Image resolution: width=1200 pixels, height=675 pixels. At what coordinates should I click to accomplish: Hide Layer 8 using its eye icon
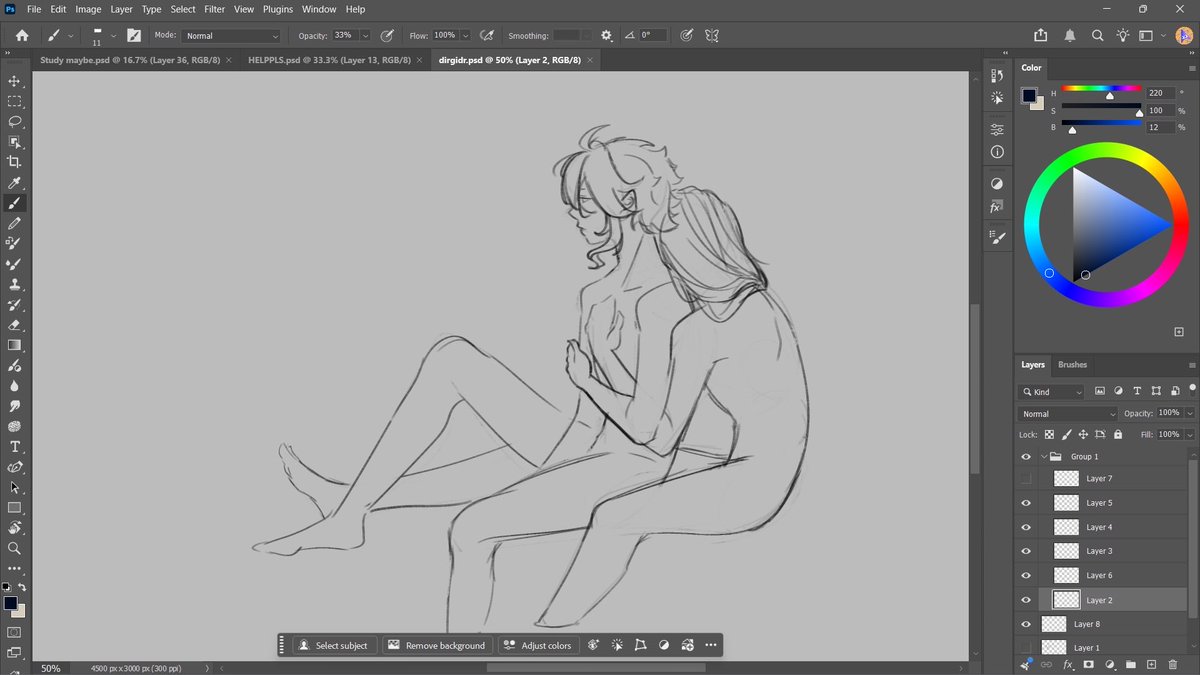(x=1026, y=624)
